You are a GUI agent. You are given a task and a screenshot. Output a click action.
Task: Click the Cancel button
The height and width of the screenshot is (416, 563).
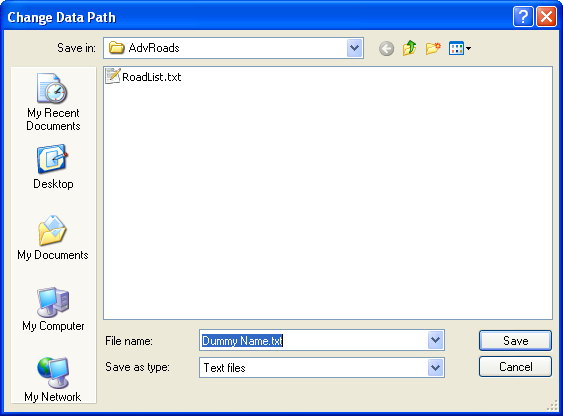coord(515,366)
